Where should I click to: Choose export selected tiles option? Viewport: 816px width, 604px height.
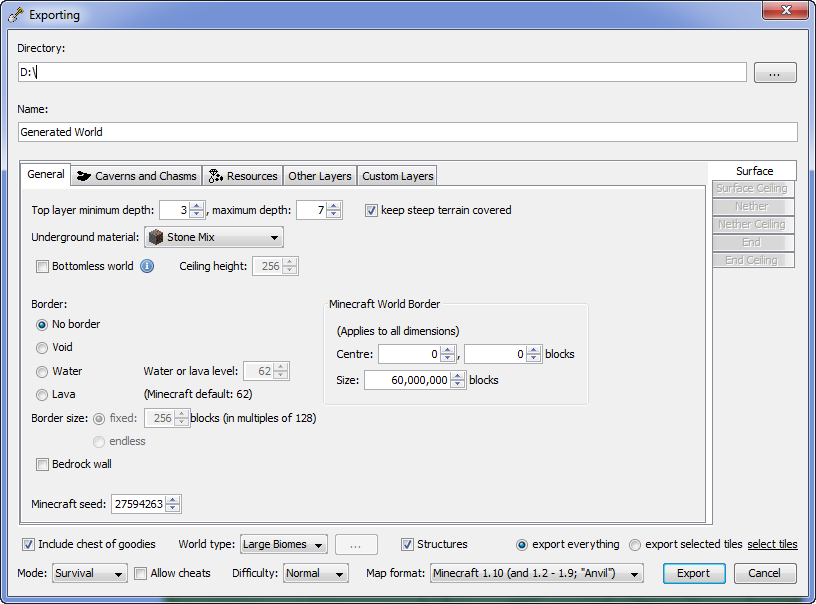[x=635, y=545]
